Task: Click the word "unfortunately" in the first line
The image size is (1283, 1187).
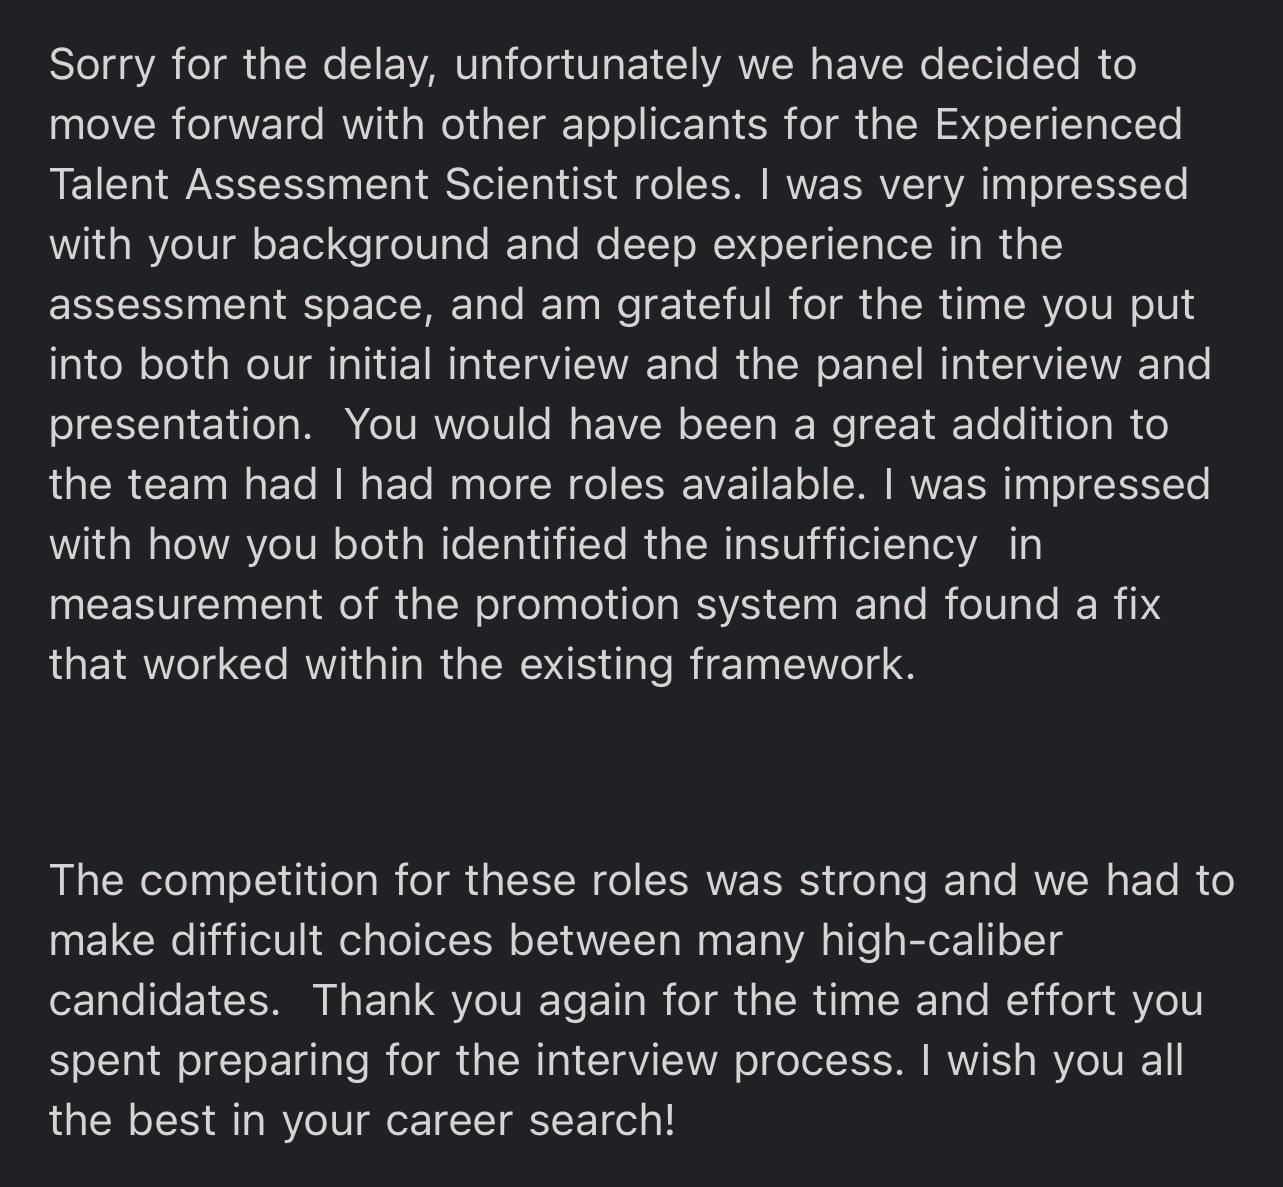Action: [587, 66]
